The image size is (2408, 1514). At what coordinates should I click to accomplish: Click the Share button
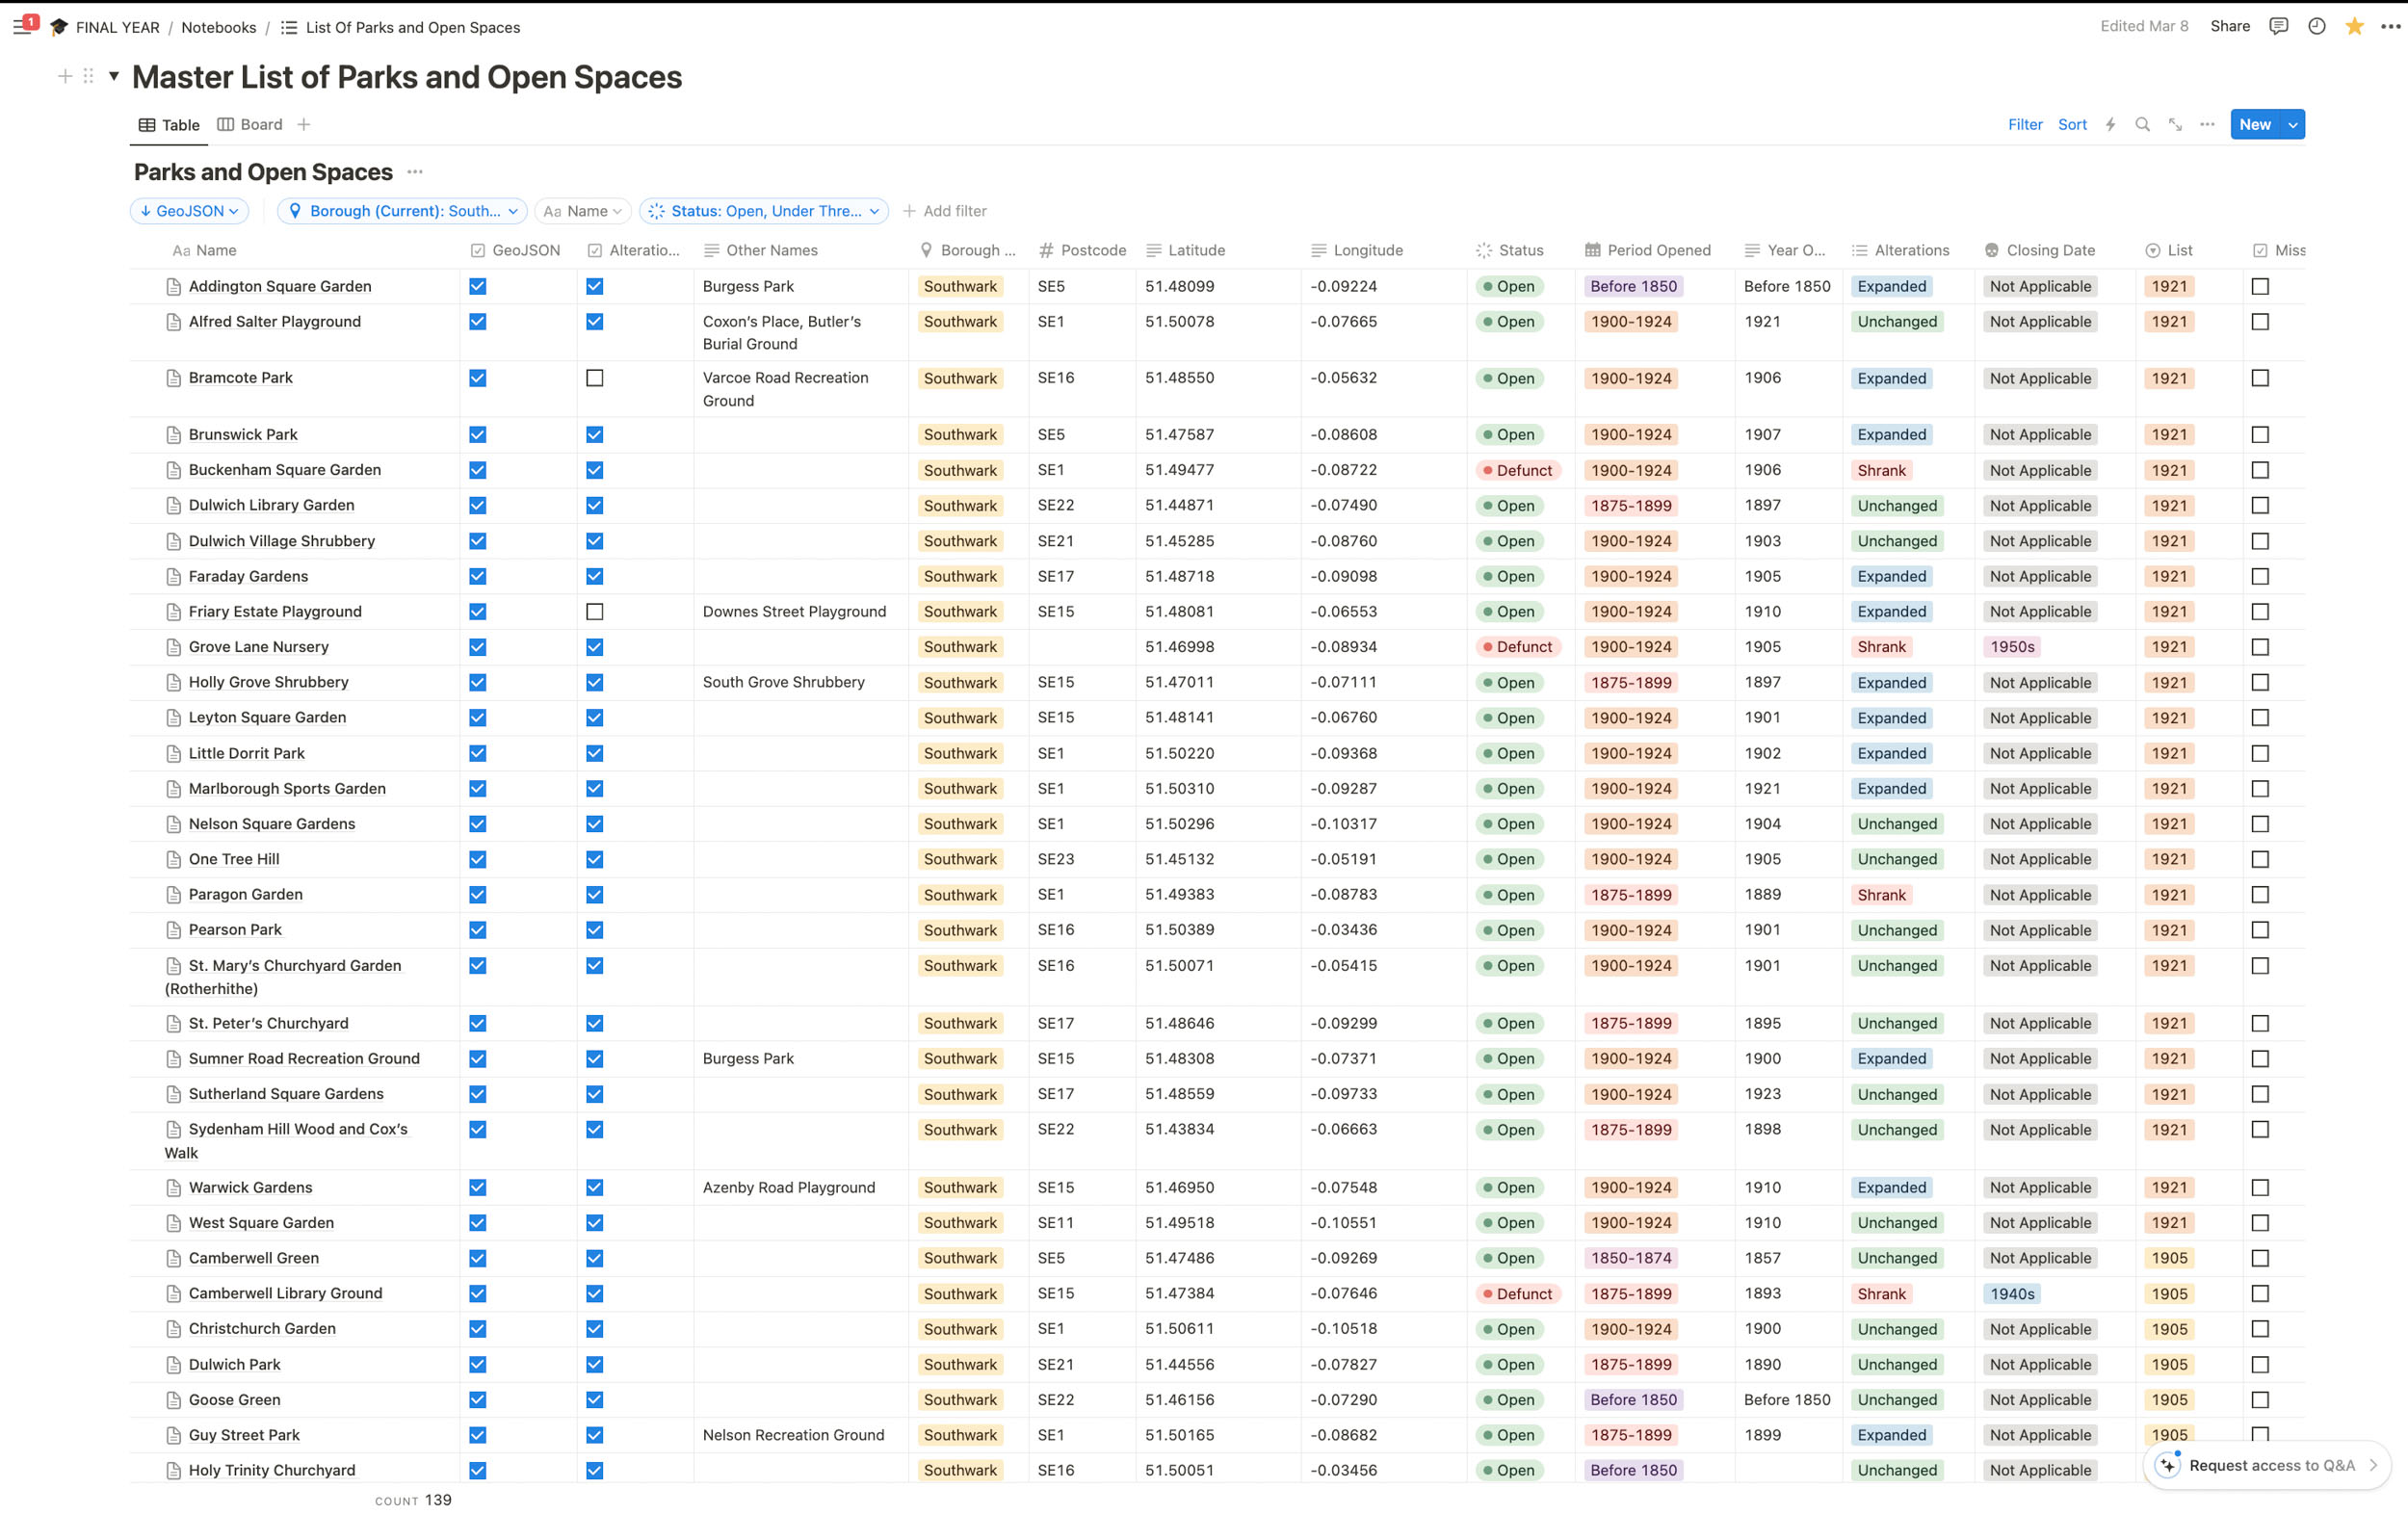[2229, 27]
